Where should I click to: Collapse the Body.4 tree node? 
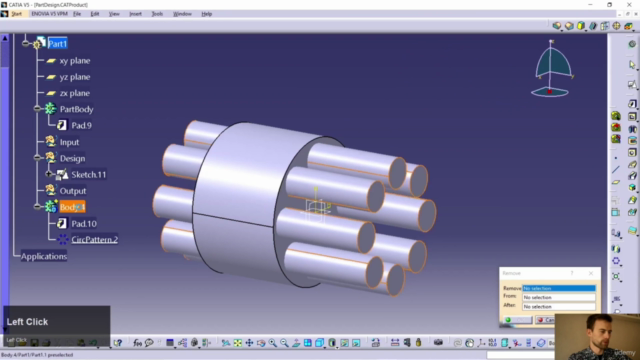(37, 207)
